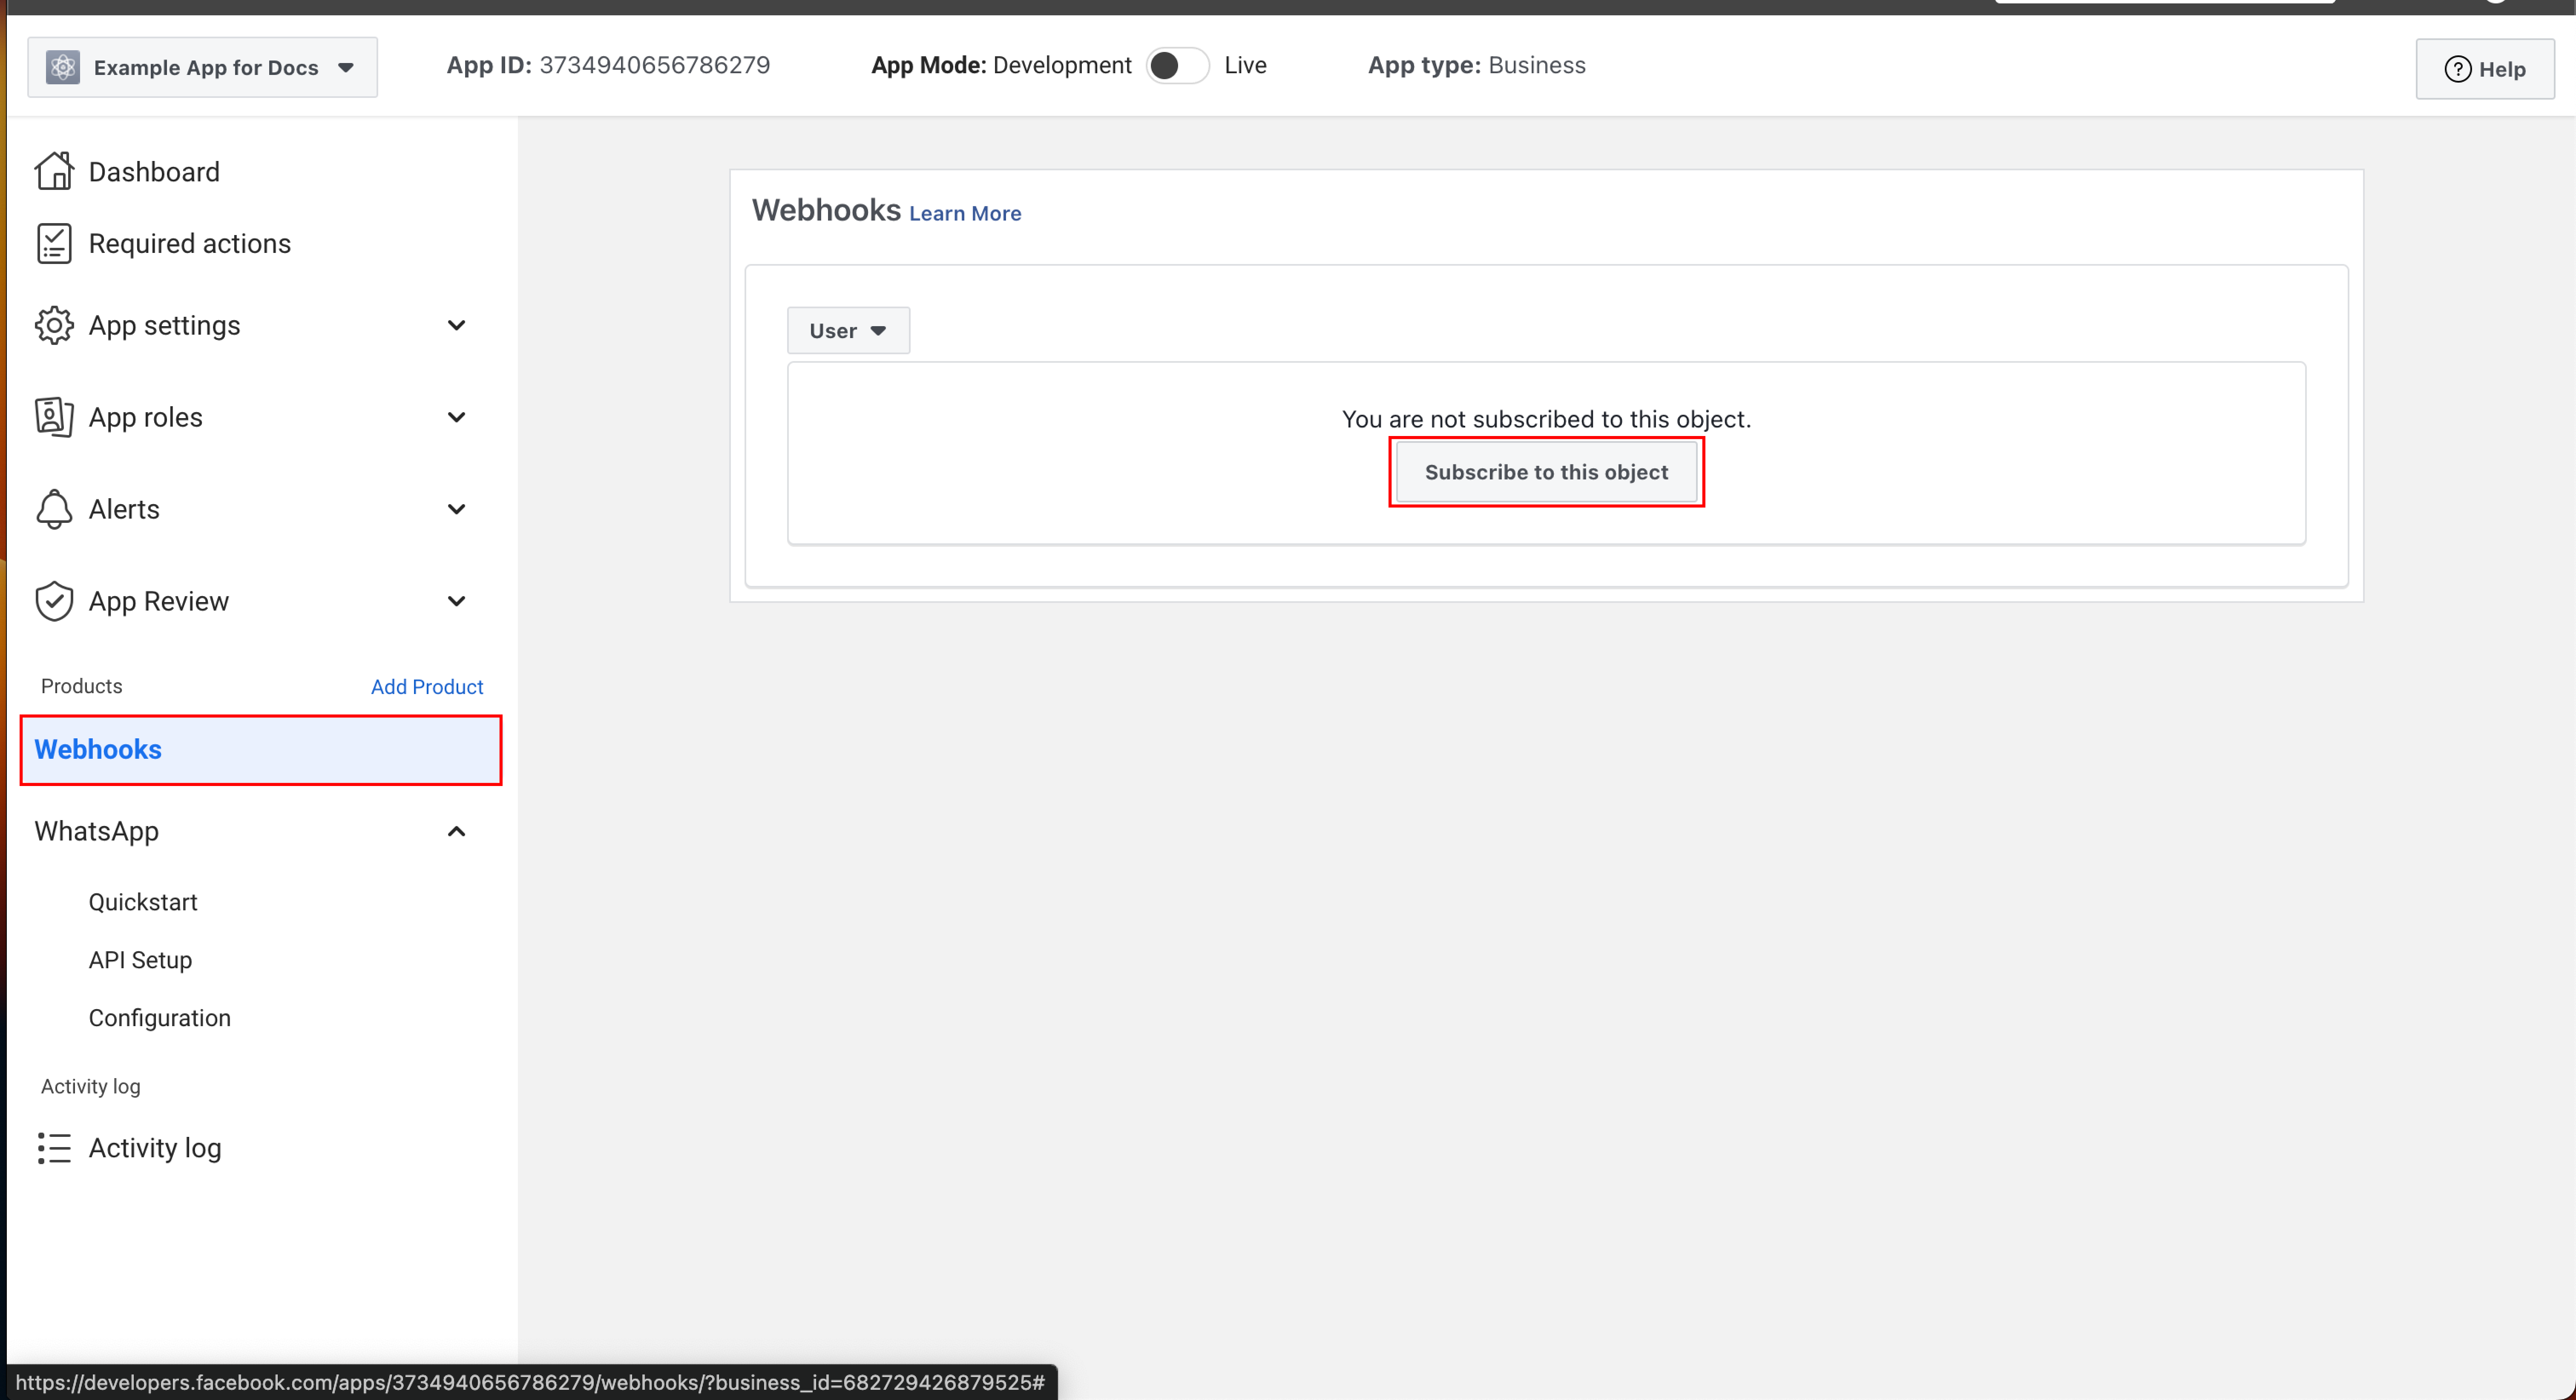The height and width of the screenshot is (1400, 2576).
Task: Expand the App settings section chevron
Action: click(456, 325)
